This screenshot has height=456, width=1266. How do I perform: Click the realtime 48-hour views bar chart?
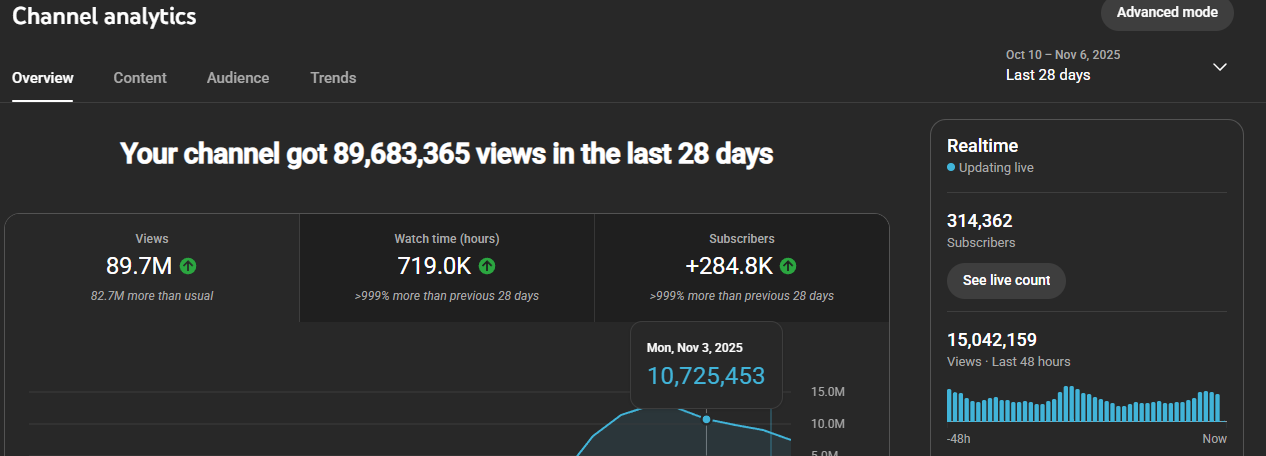(1084, 404)
